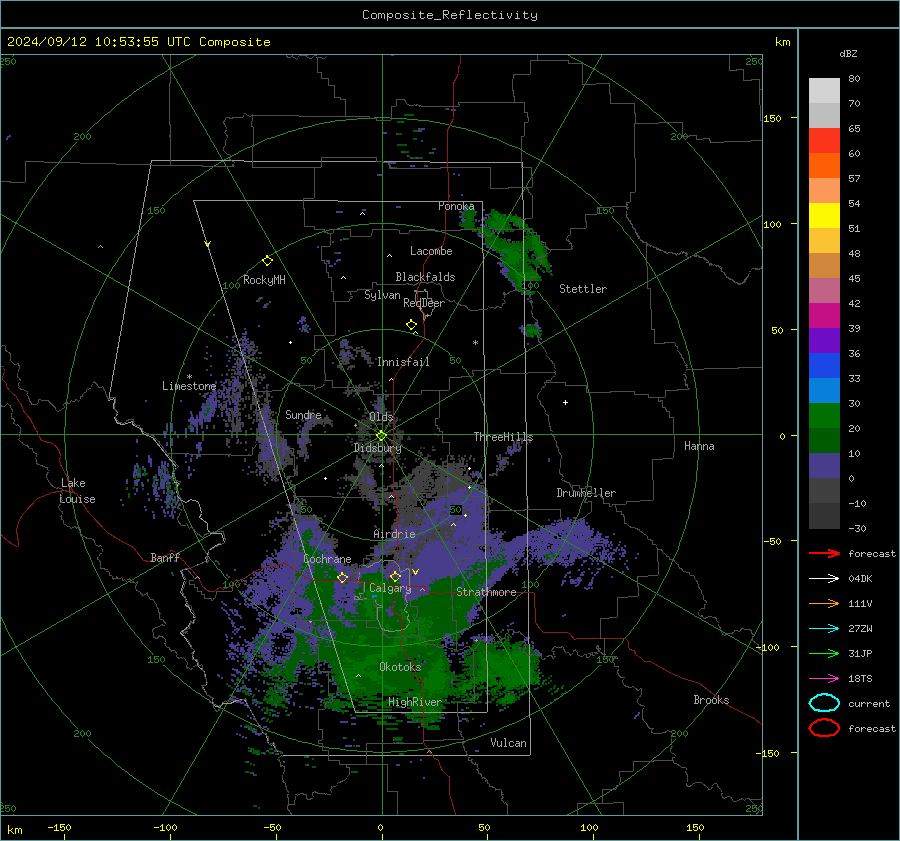Select the yellow diamond marker near RockyMH
The height and width of the screenshot is (841, 900).
[x=267, y=261]
